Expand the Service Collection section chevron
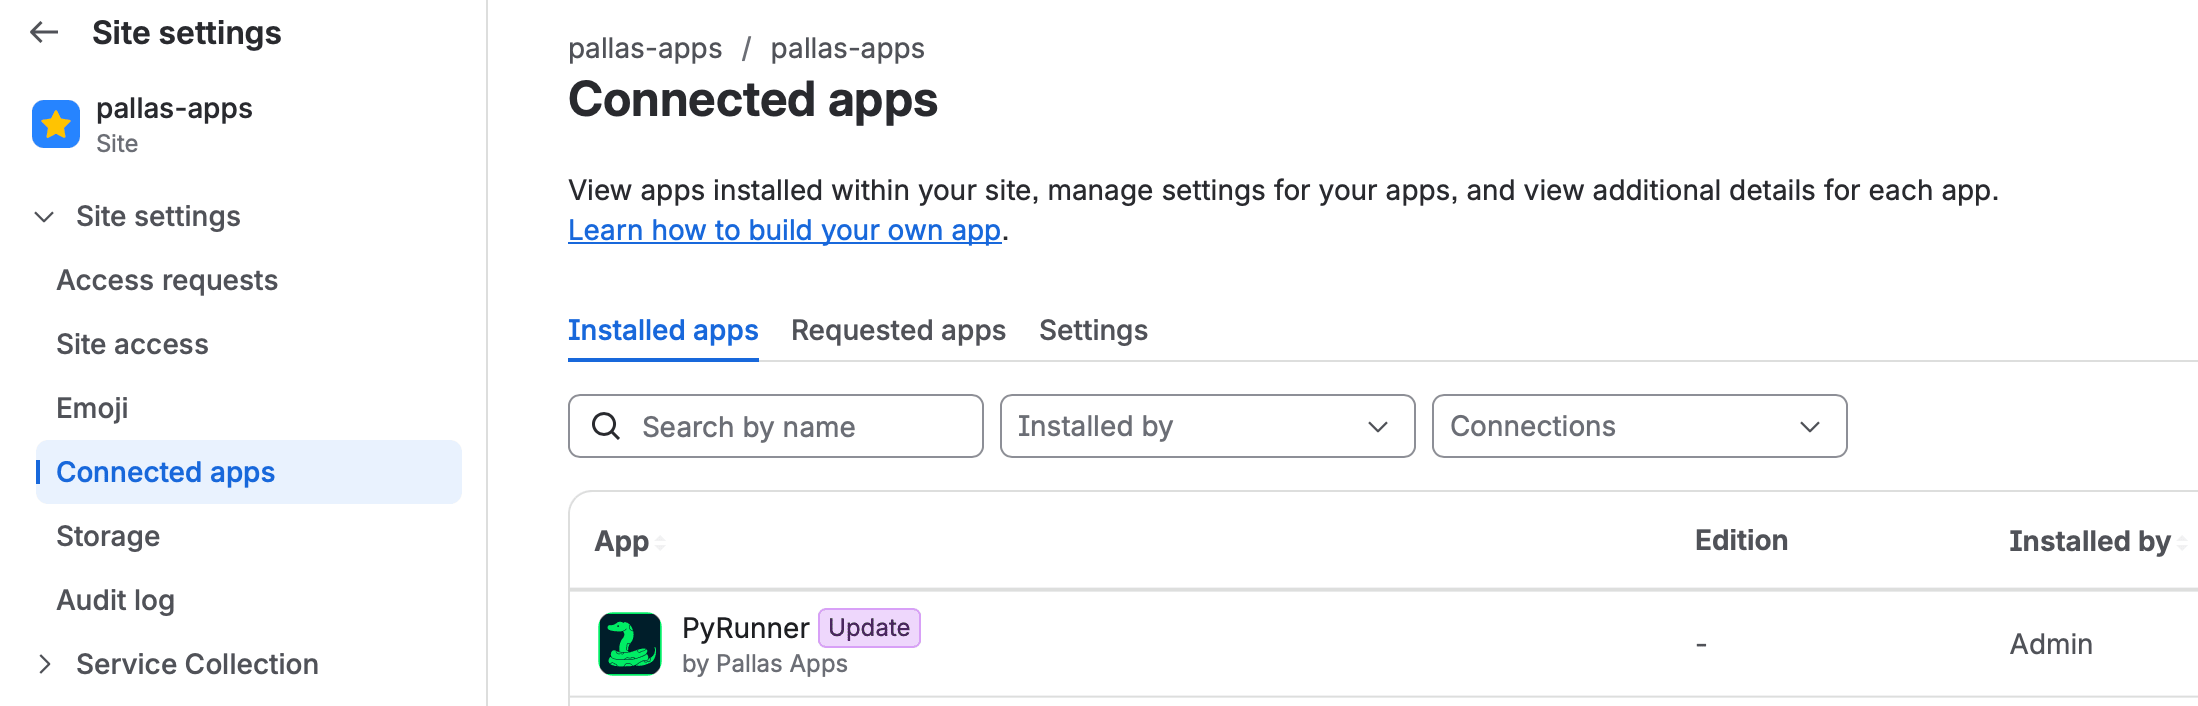 (44, 664)
